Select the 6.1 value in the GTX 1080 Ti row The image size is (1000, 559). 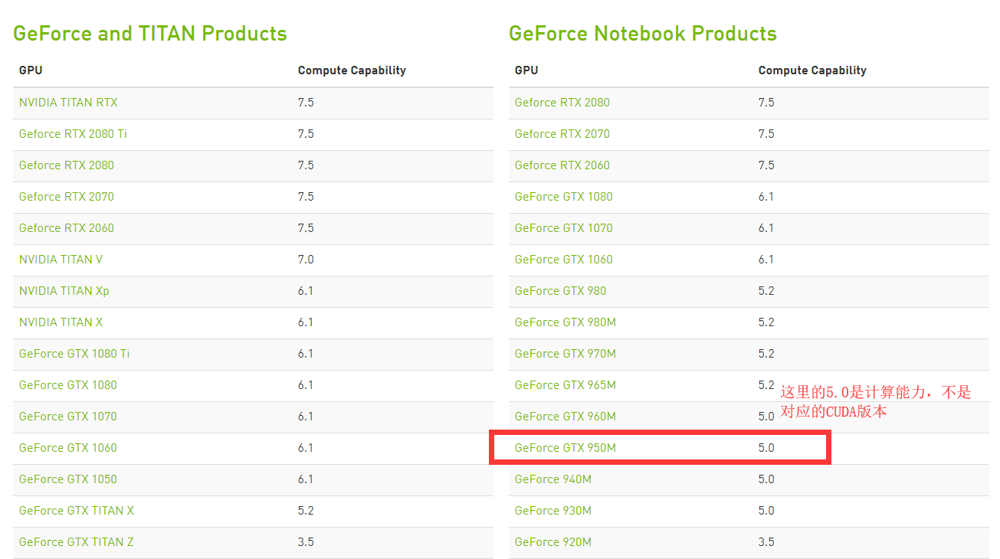coord(305,354)
